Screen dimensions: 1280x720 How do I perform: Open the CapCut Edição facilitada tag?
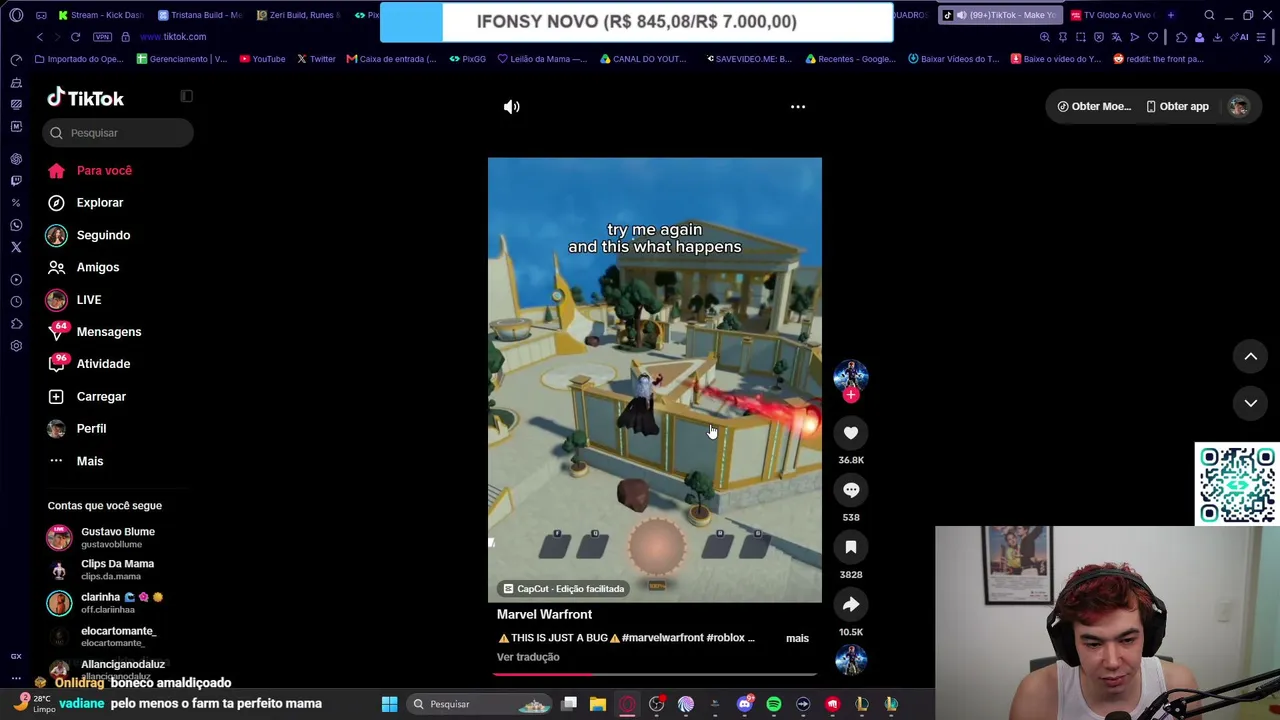pos(564,589)
